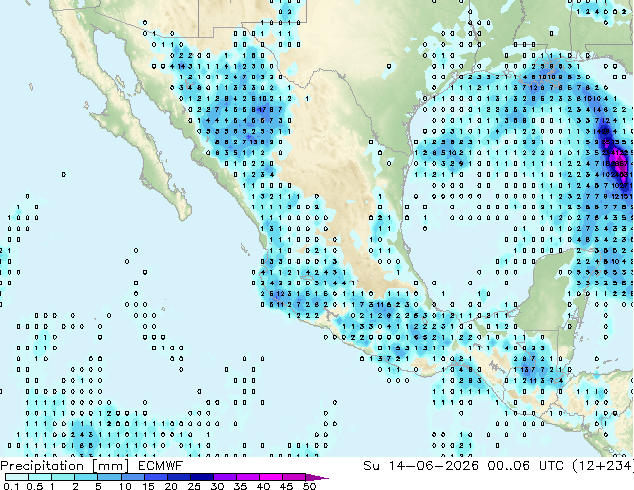
Task: Select legend swatch between 15 and 20
Action: (x=155, y=477)
